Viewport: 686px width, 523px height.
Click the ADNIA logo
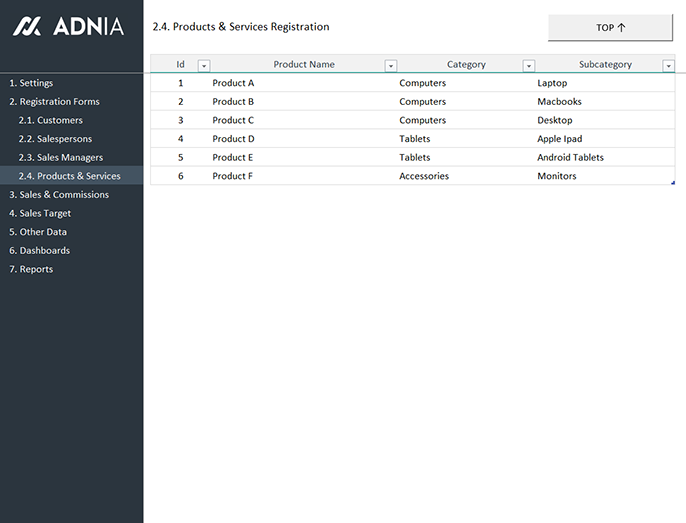click(68, 27)
